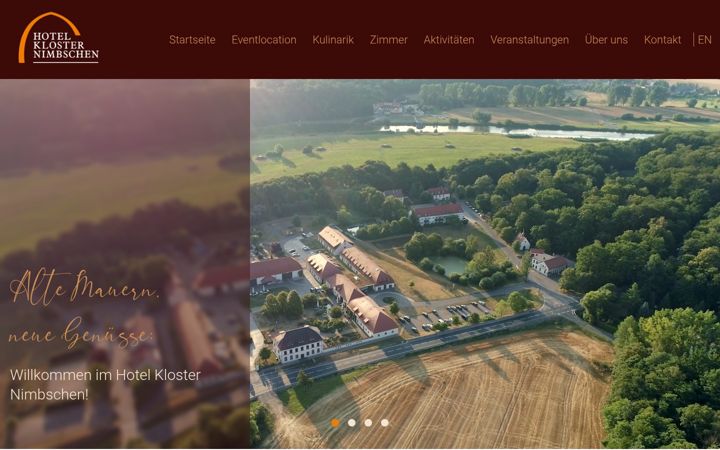The height and width of the screenshot is (450, 720).
Task: Open the Veranstaltungen menu item
Action: tap(529, 40)
